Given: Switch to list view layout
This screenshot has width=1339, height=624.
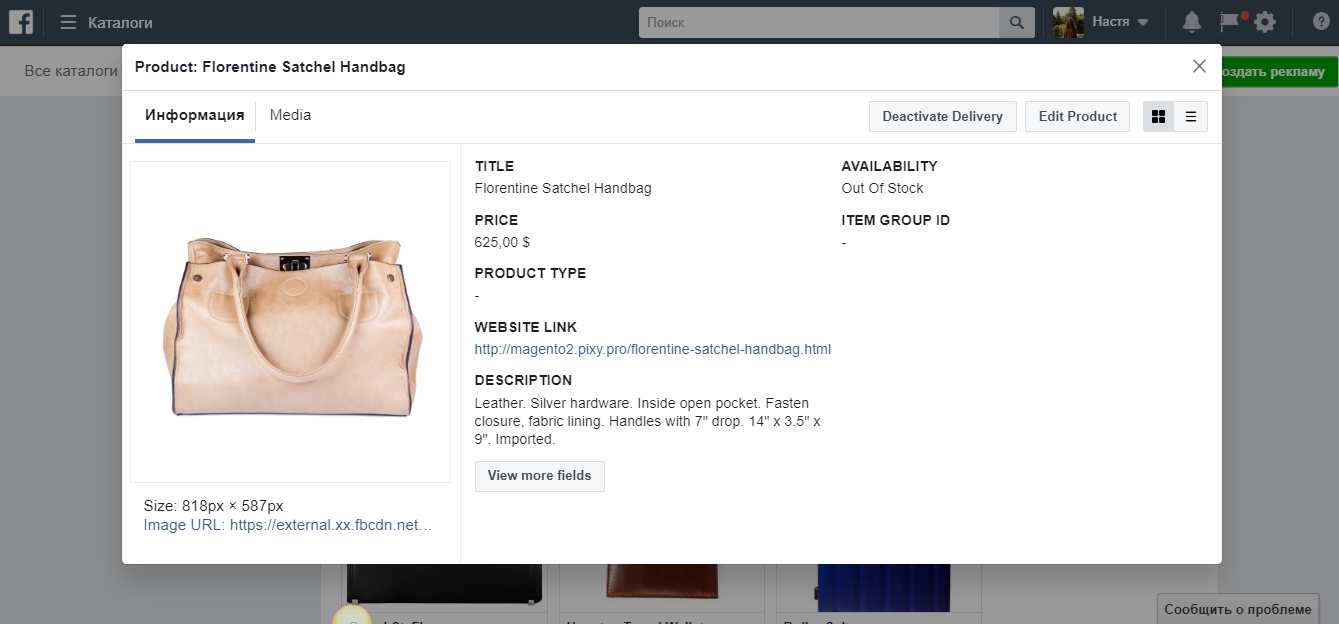Looking at the screenshot, I should coord(1191,116).
